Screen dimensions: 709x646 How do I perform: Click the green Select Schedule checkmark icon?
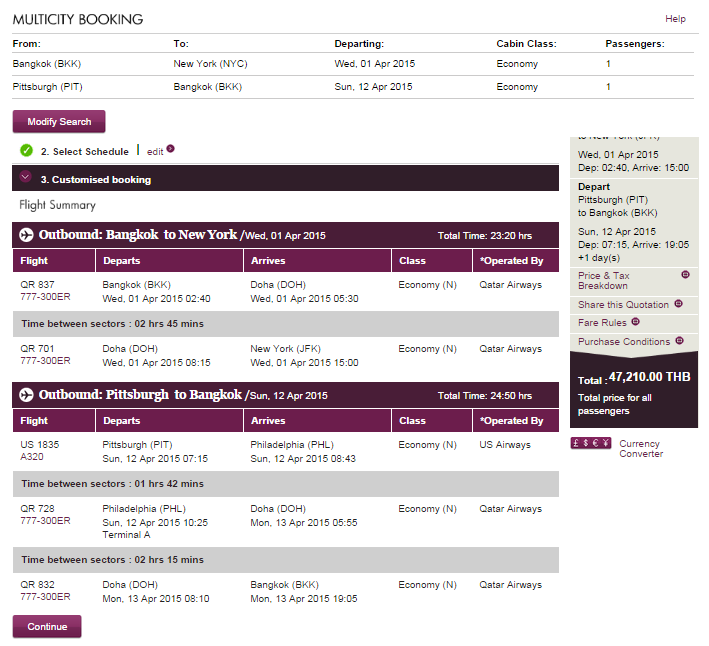[x=26, y=151]
